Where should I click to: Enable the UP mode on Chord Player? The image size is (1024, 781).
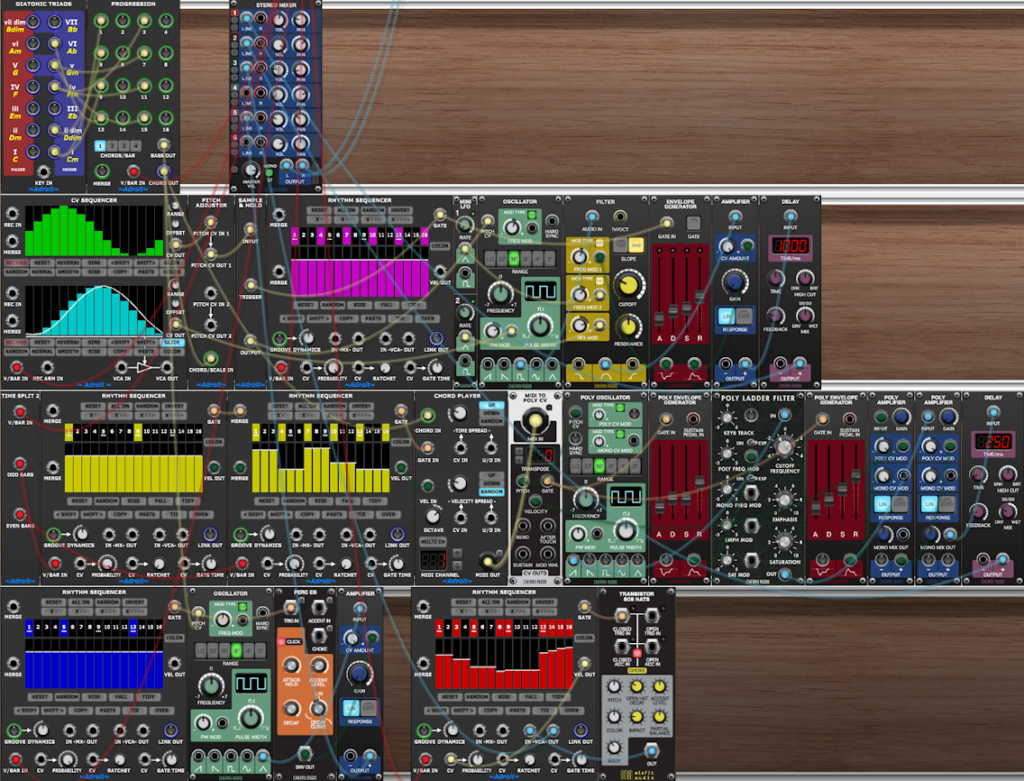pyautogui.click(x=490, y=405)
